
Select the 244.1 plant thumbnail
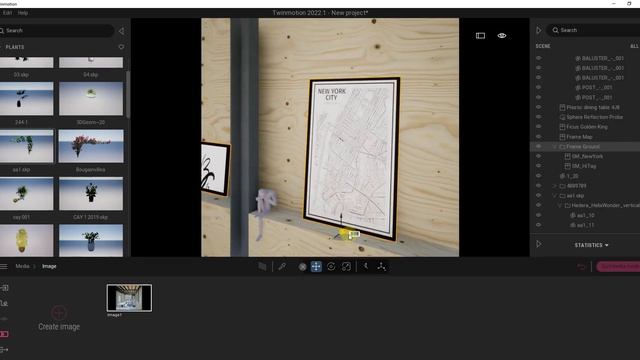coord(27,99)
